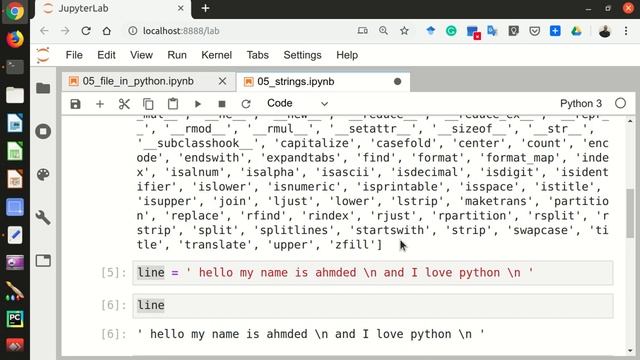Click output text of cell 6

[x=311, y=334]
